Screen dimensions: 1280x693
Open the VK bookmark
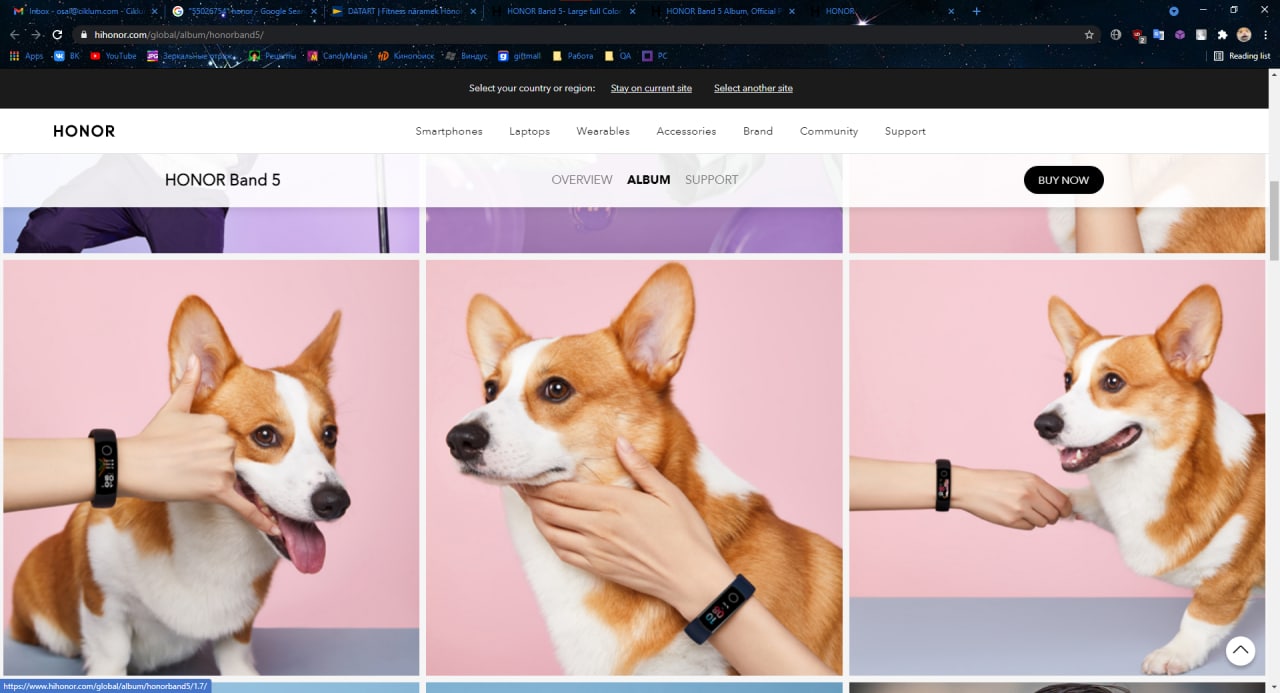tap(67, 56)
